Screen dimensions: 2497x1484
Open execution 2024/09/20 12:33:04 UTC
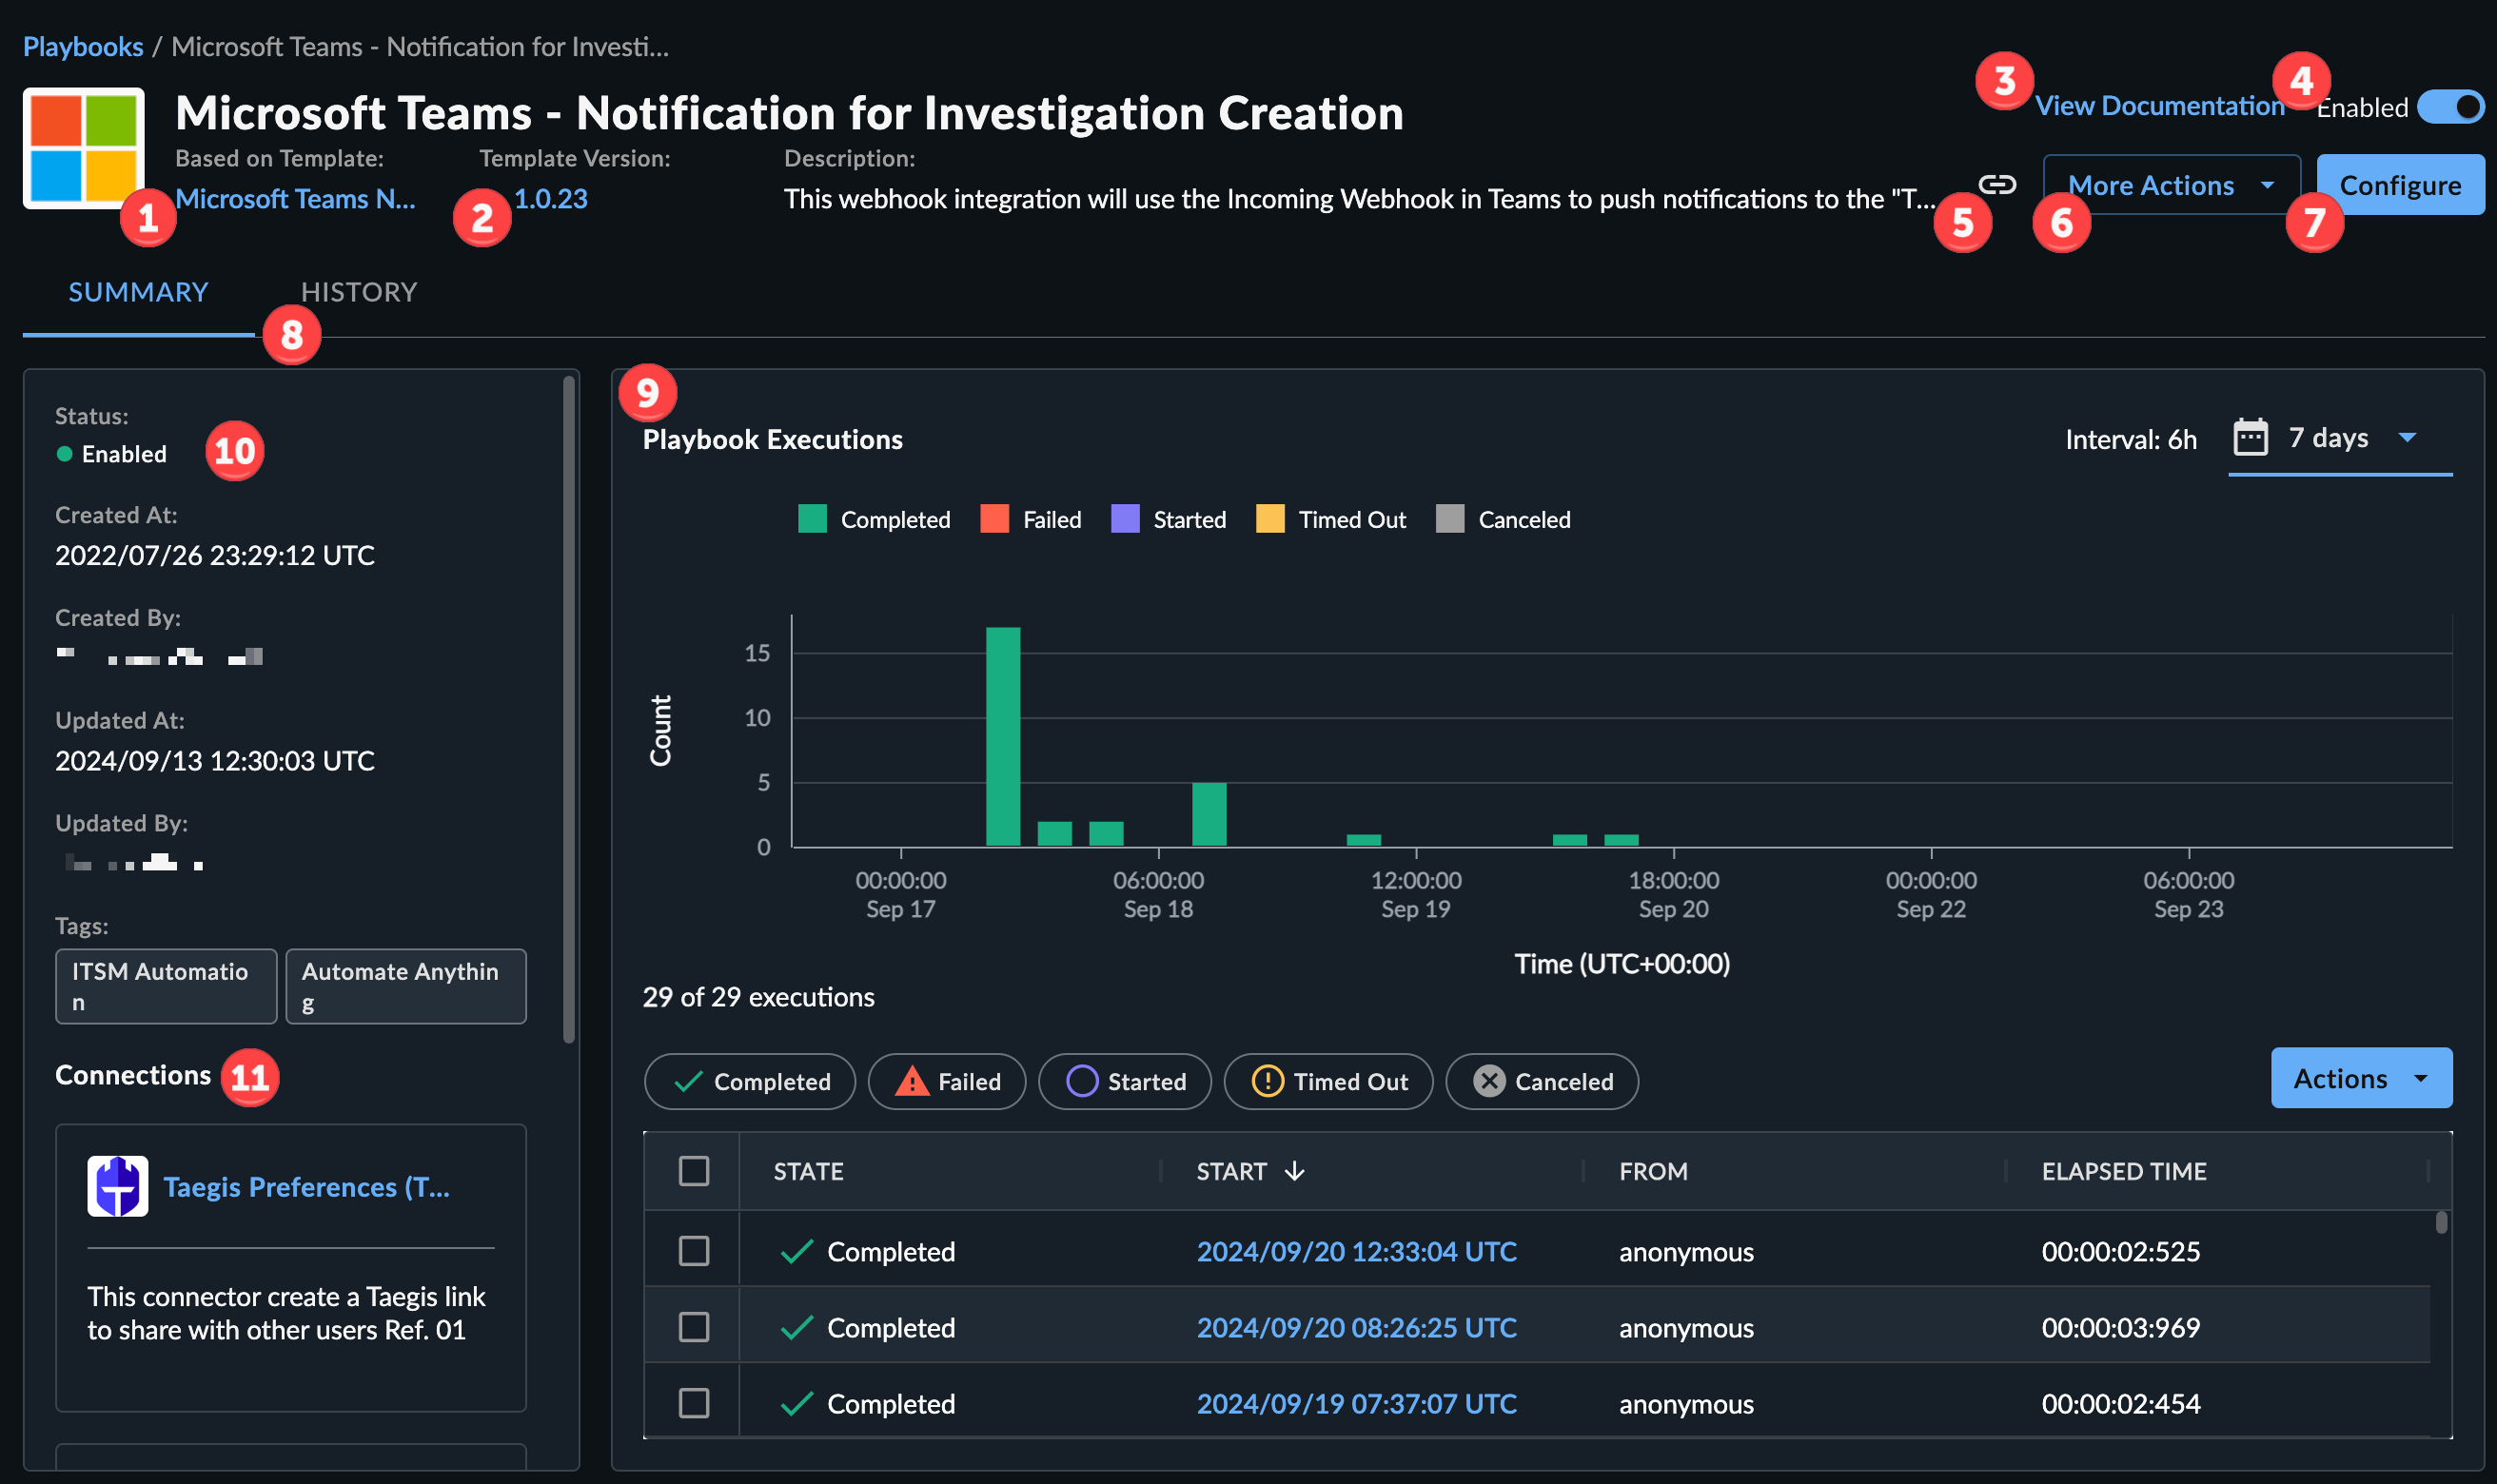click(x=1356, y=1251)
